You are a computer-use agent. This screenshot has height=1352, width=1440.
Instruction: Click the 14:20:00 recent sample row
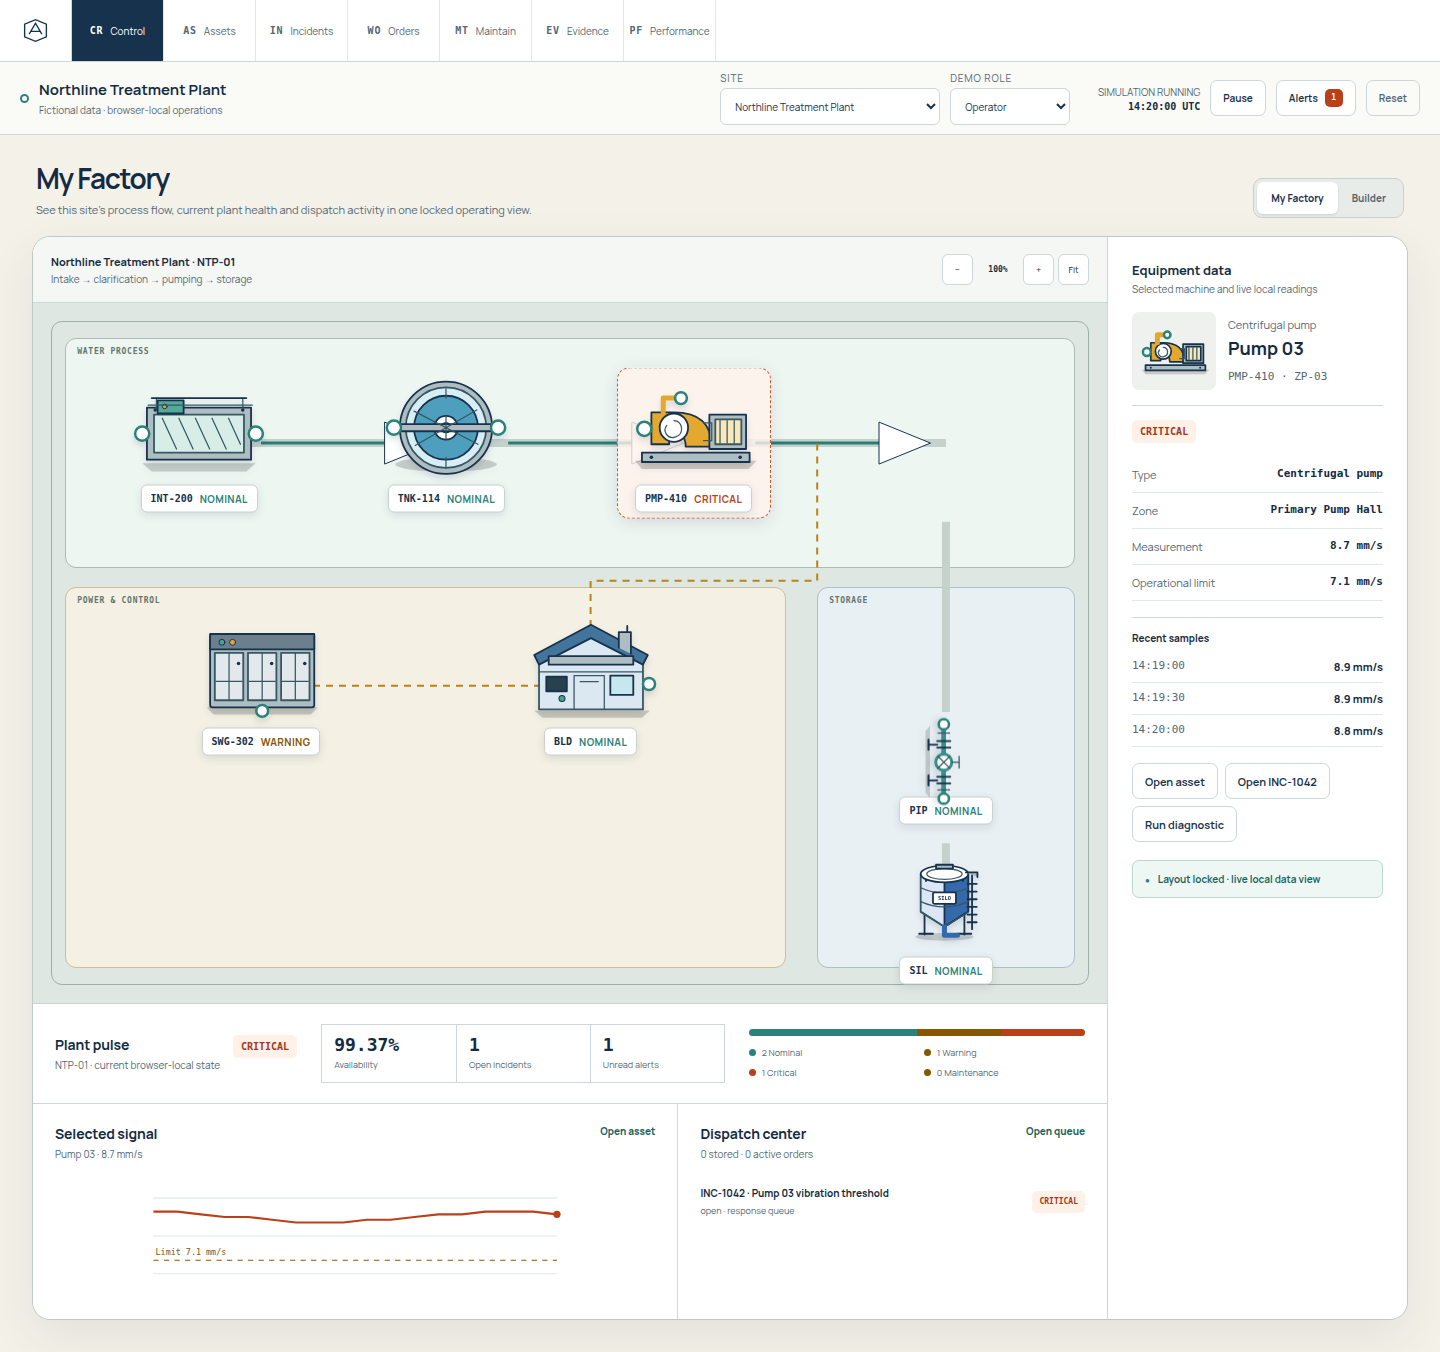[x=1257, y=730]
